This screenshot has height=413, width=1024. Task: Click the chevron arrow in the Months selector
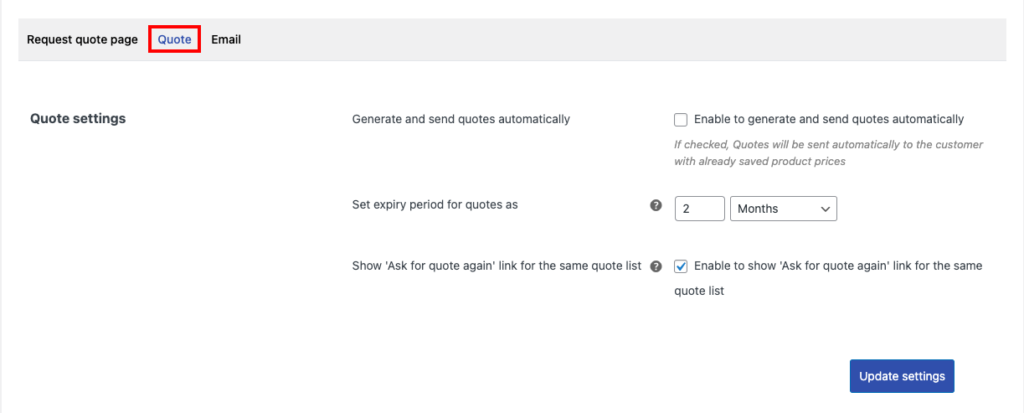(825, 209)
